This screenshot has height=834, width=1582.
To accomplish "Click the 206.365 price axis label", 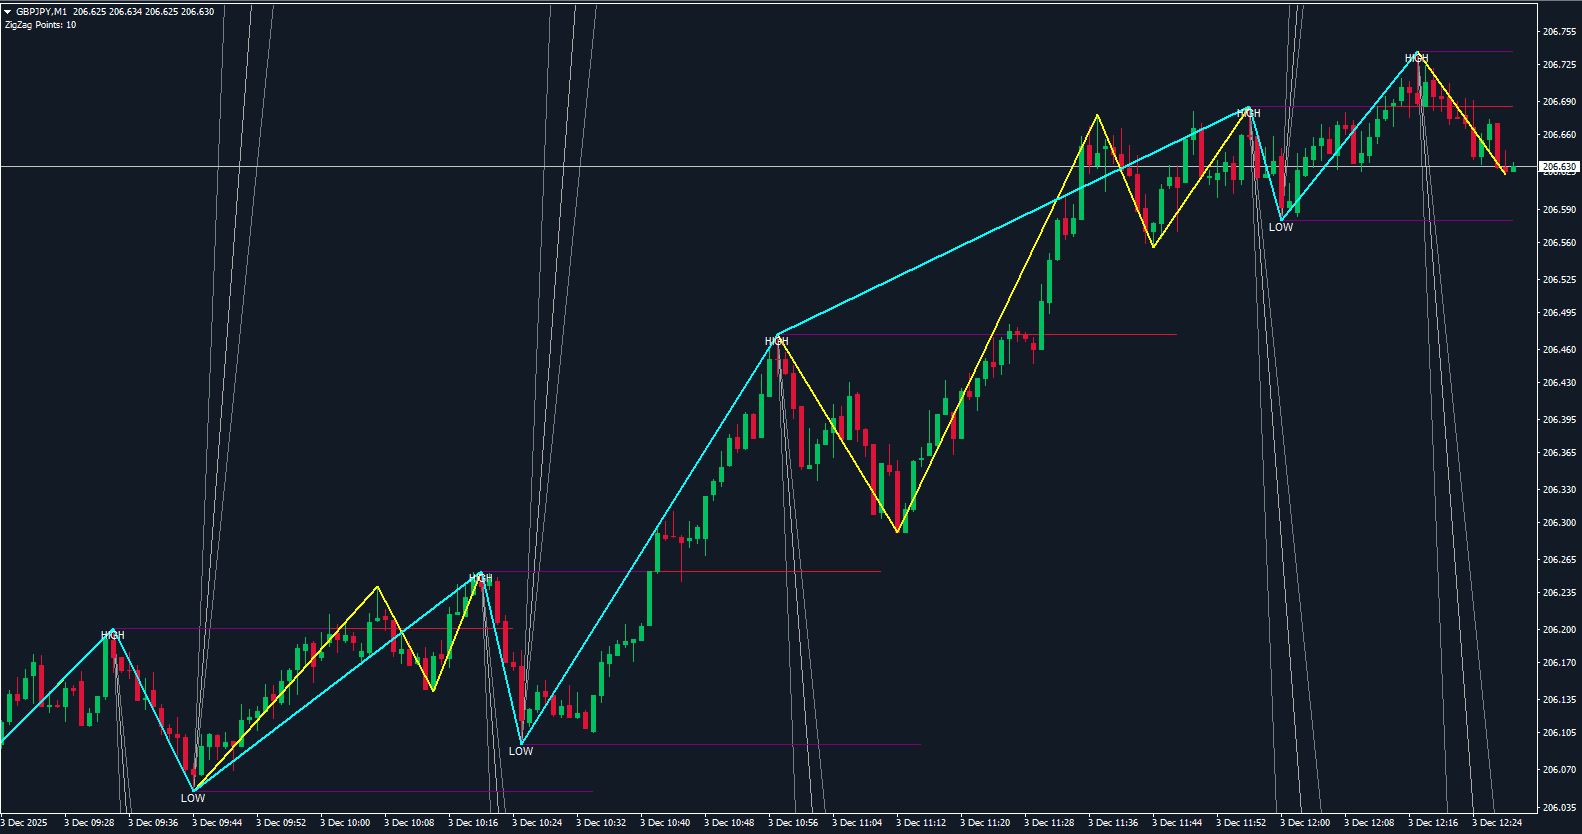I will point(1559,453).
